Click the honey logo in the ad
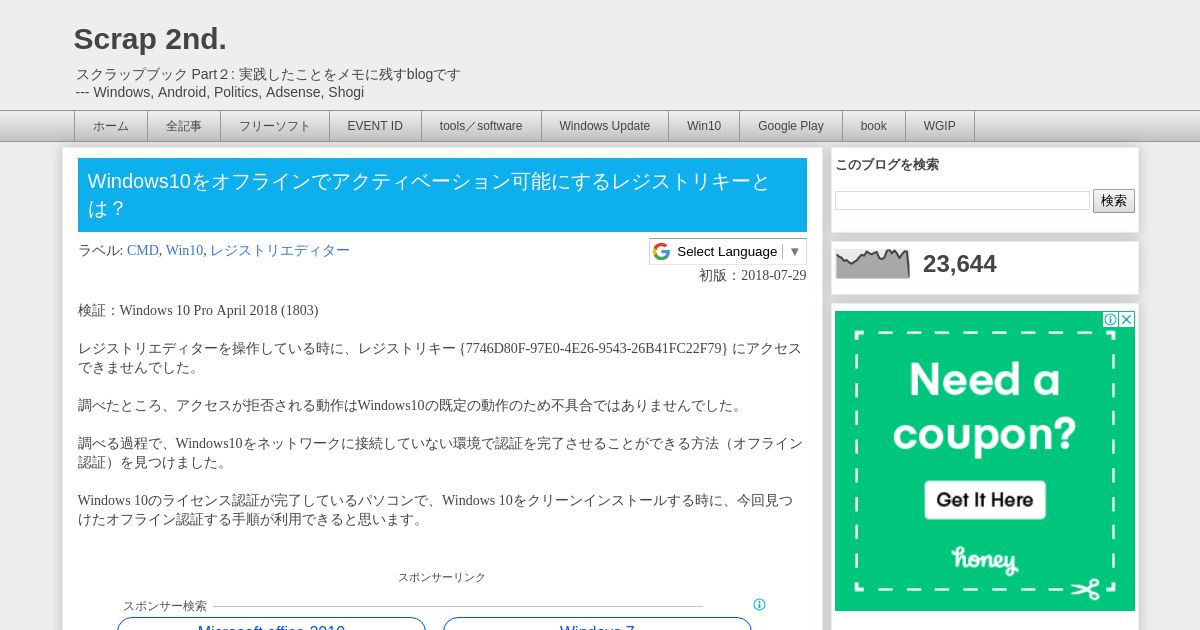Image resolution: width=1200 pixels, height=630 pixels. (x=984, y=561)
